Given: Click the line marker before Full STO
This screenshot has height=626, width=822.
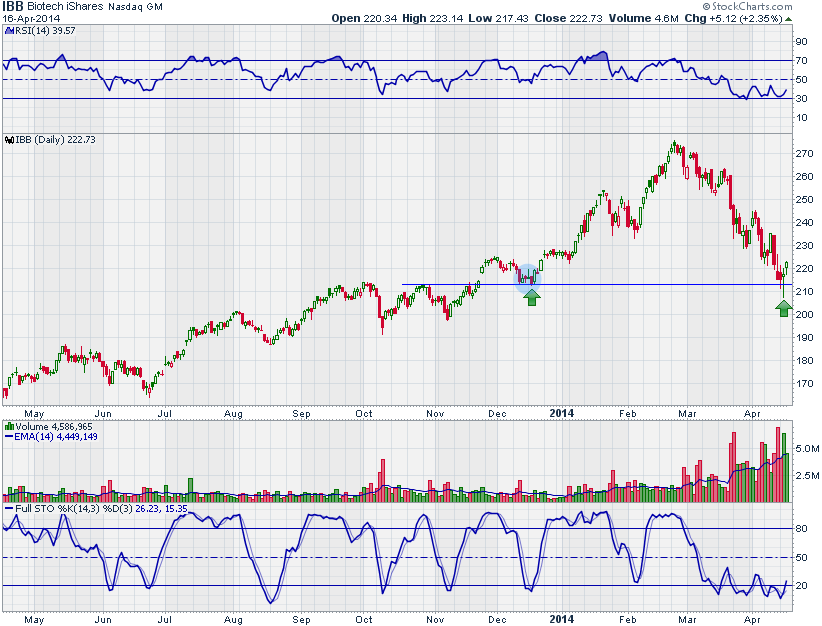Looking at the screenshot, I should pos(9,509).
